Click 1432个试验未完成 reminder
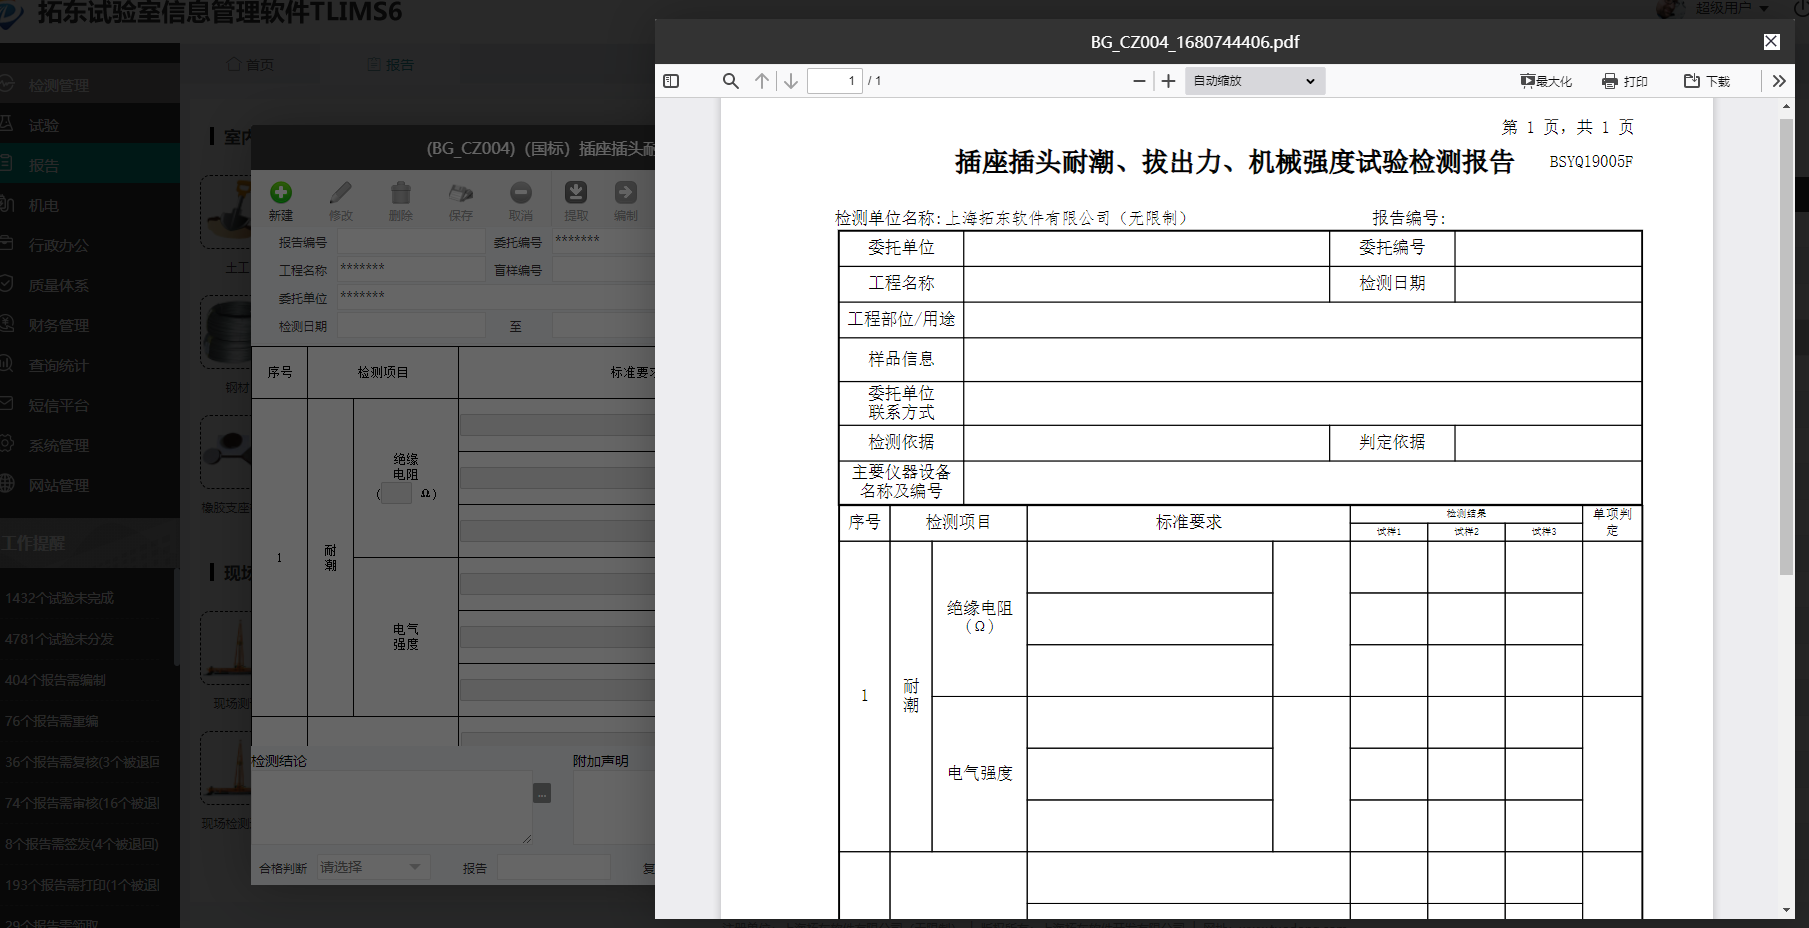The height and width of the screenshot is (928, 1809). coord(60,598)
